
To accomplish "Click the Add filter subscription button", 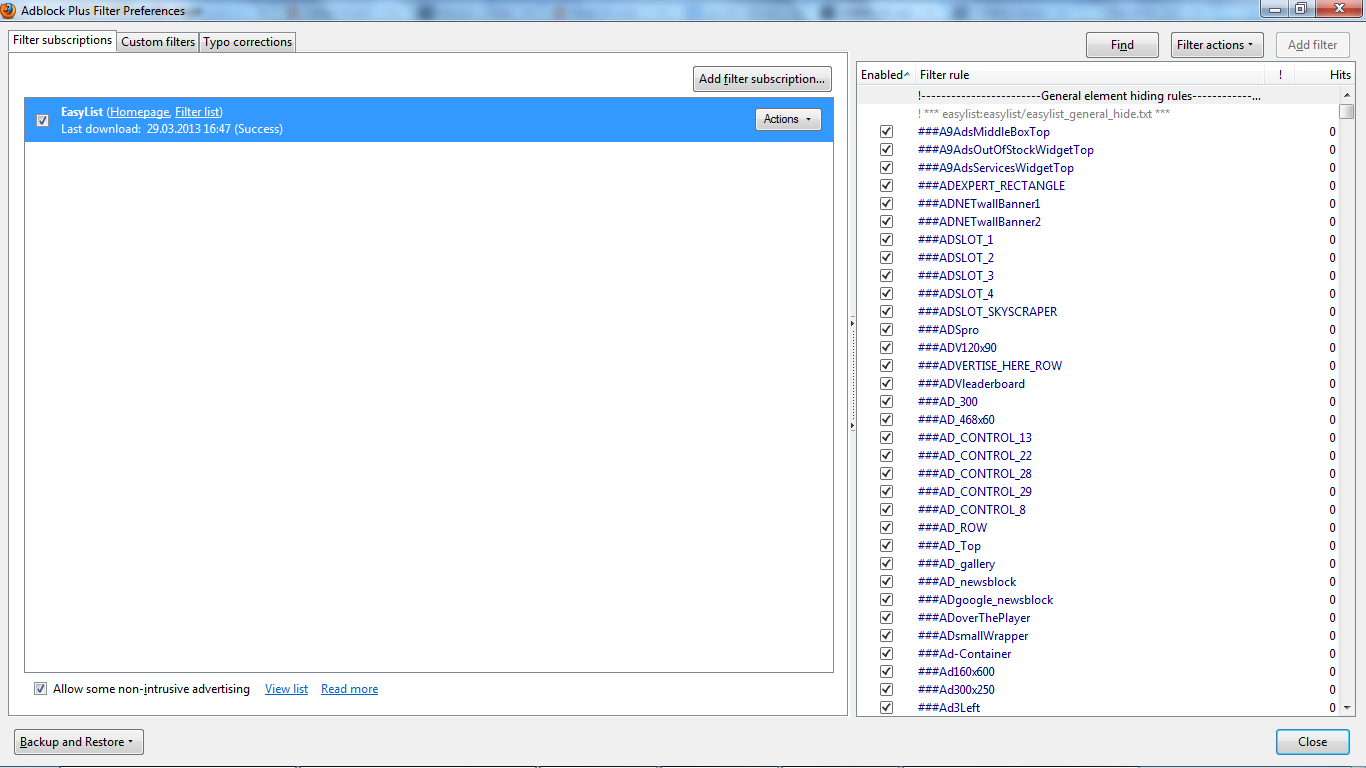I will 762,79.
